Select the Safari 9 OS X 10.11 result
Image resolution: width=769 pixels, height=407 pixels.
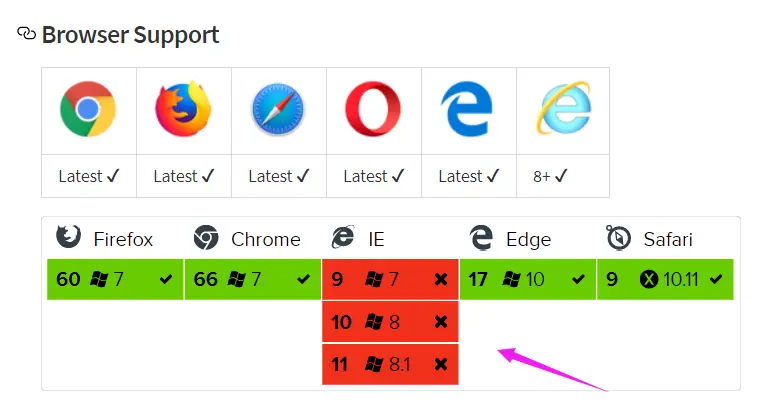tap(664, 279)
